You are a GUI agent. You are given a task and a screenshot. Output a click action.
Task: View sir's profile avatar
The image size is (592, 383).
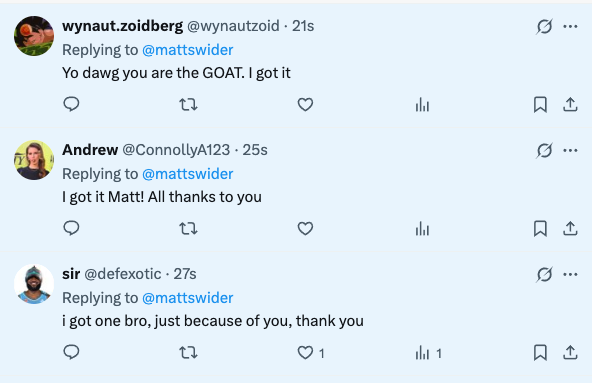(x=34, y=284)
